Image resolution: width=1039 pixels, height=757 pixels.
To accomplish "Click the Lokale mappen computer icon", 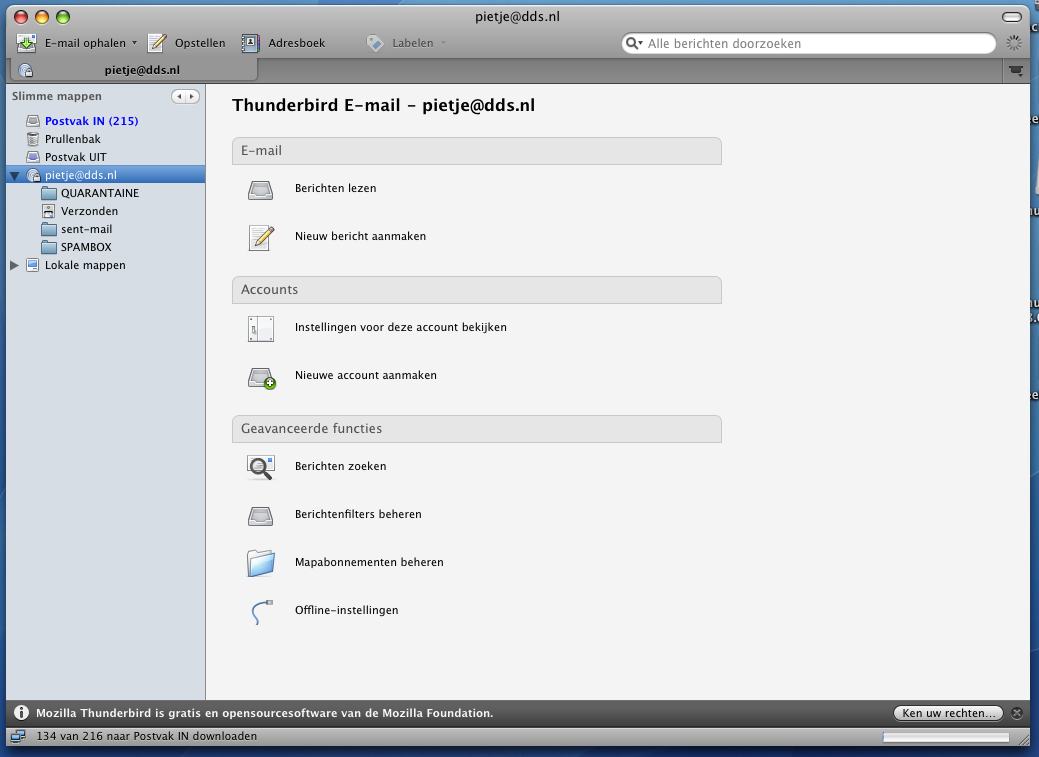I will [x=32, y=265].
